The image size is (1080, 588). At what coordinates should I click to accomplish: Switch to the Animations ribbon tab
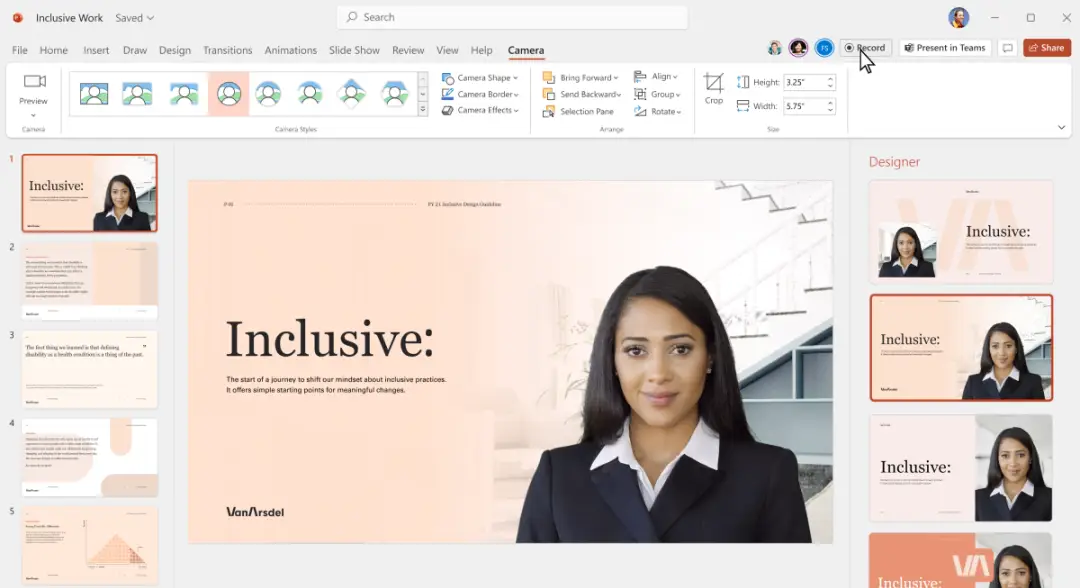point(290,50)
